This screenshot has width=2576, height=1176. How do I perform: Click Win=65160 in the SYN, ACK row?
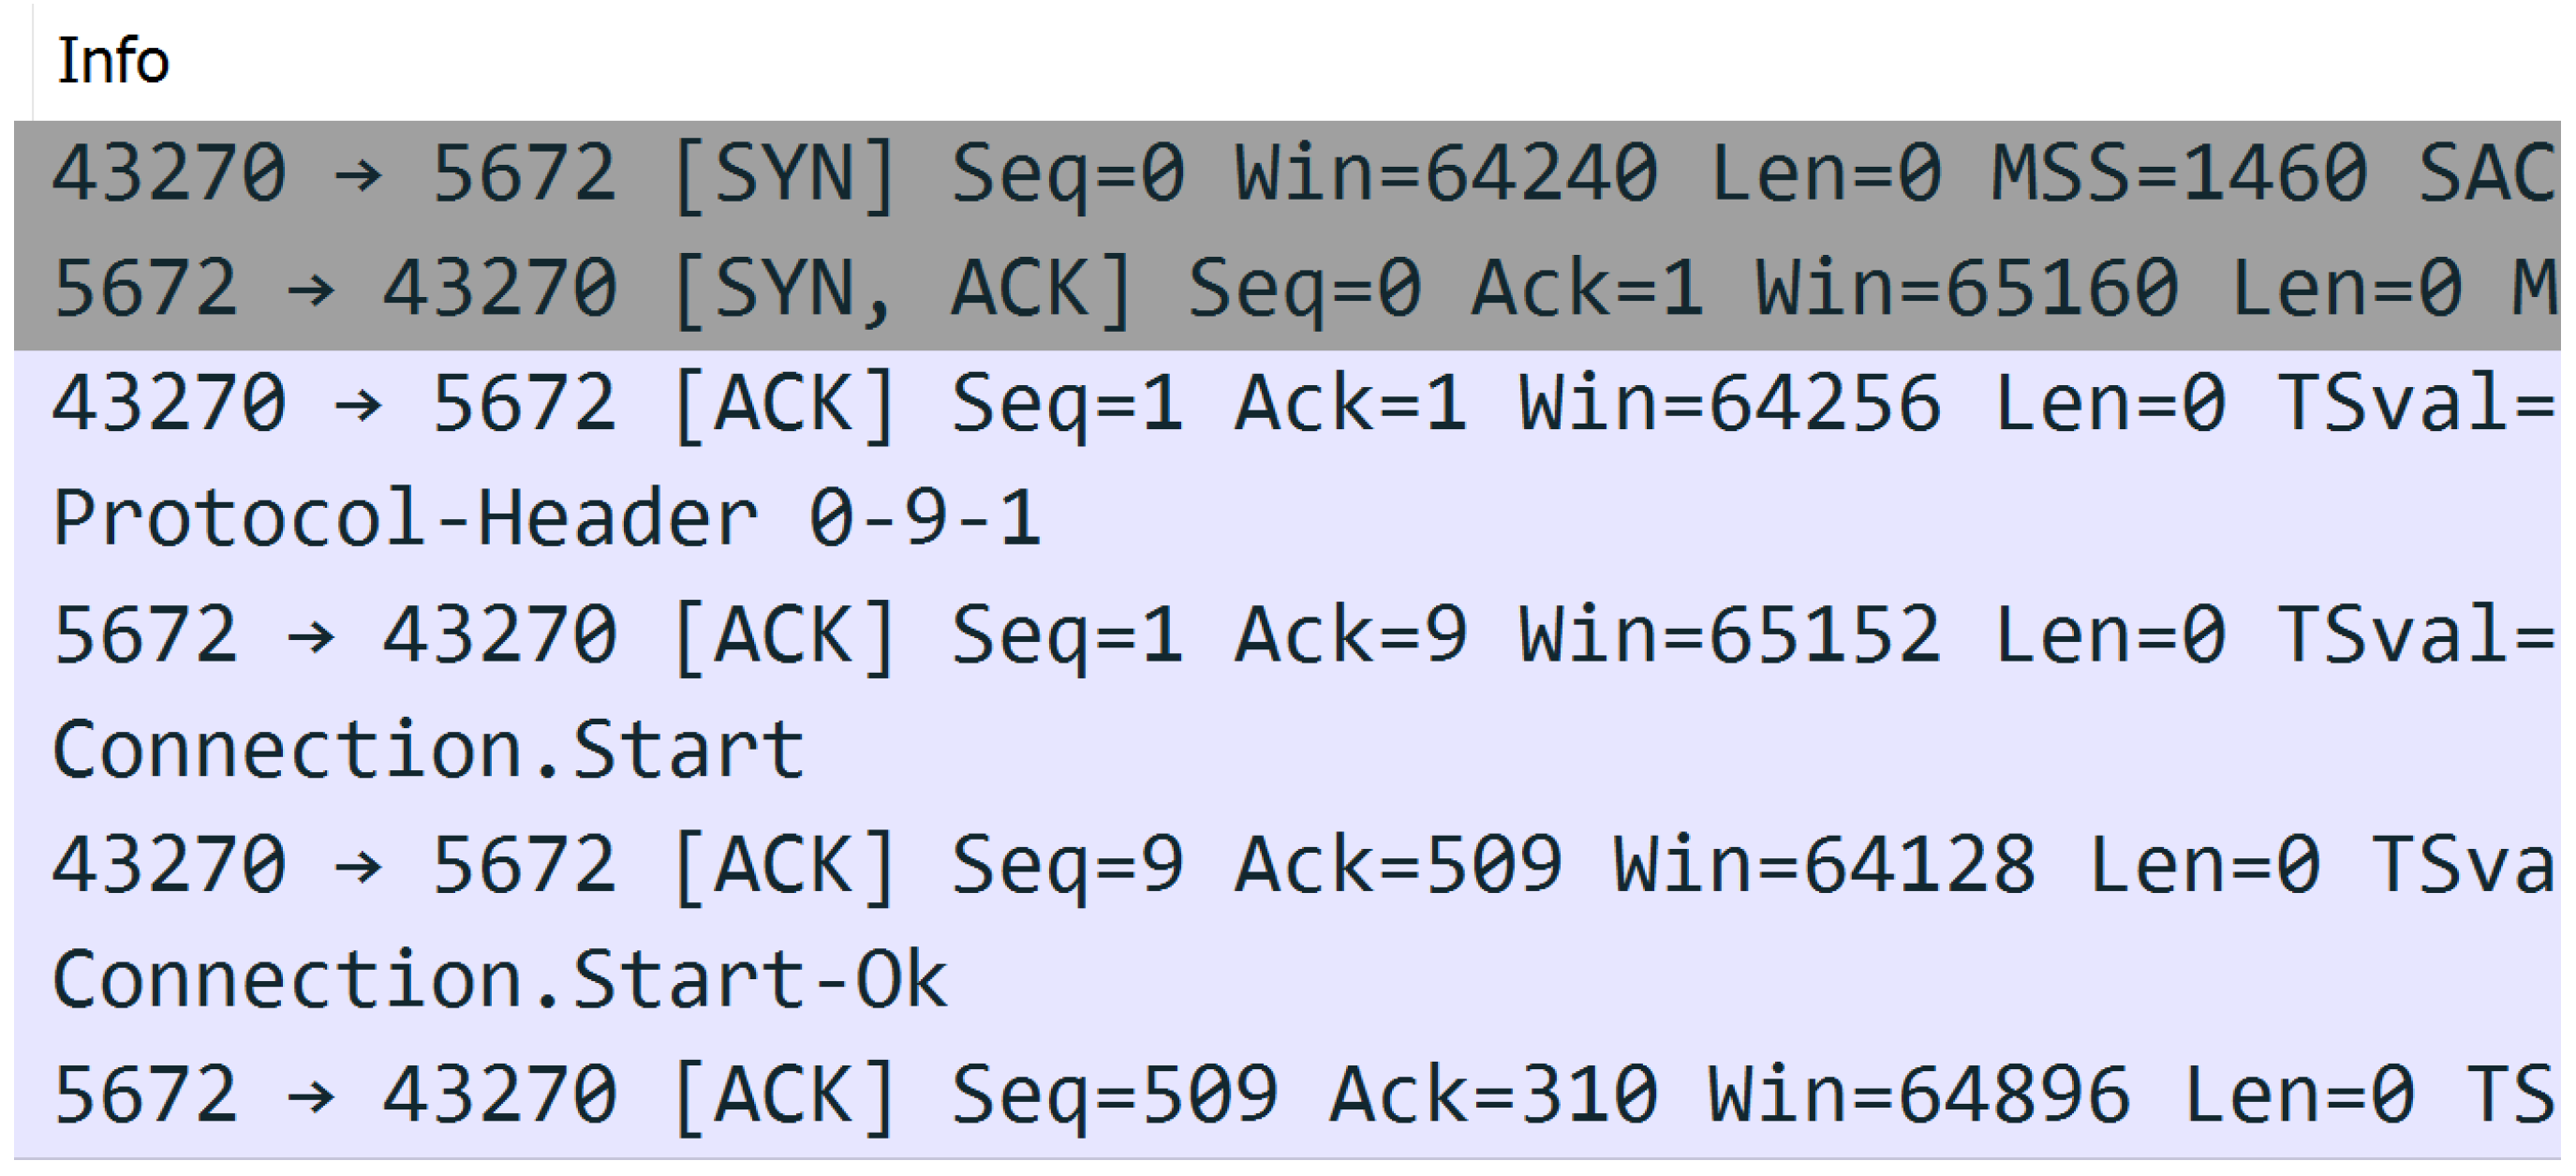tap(1967, 289)
